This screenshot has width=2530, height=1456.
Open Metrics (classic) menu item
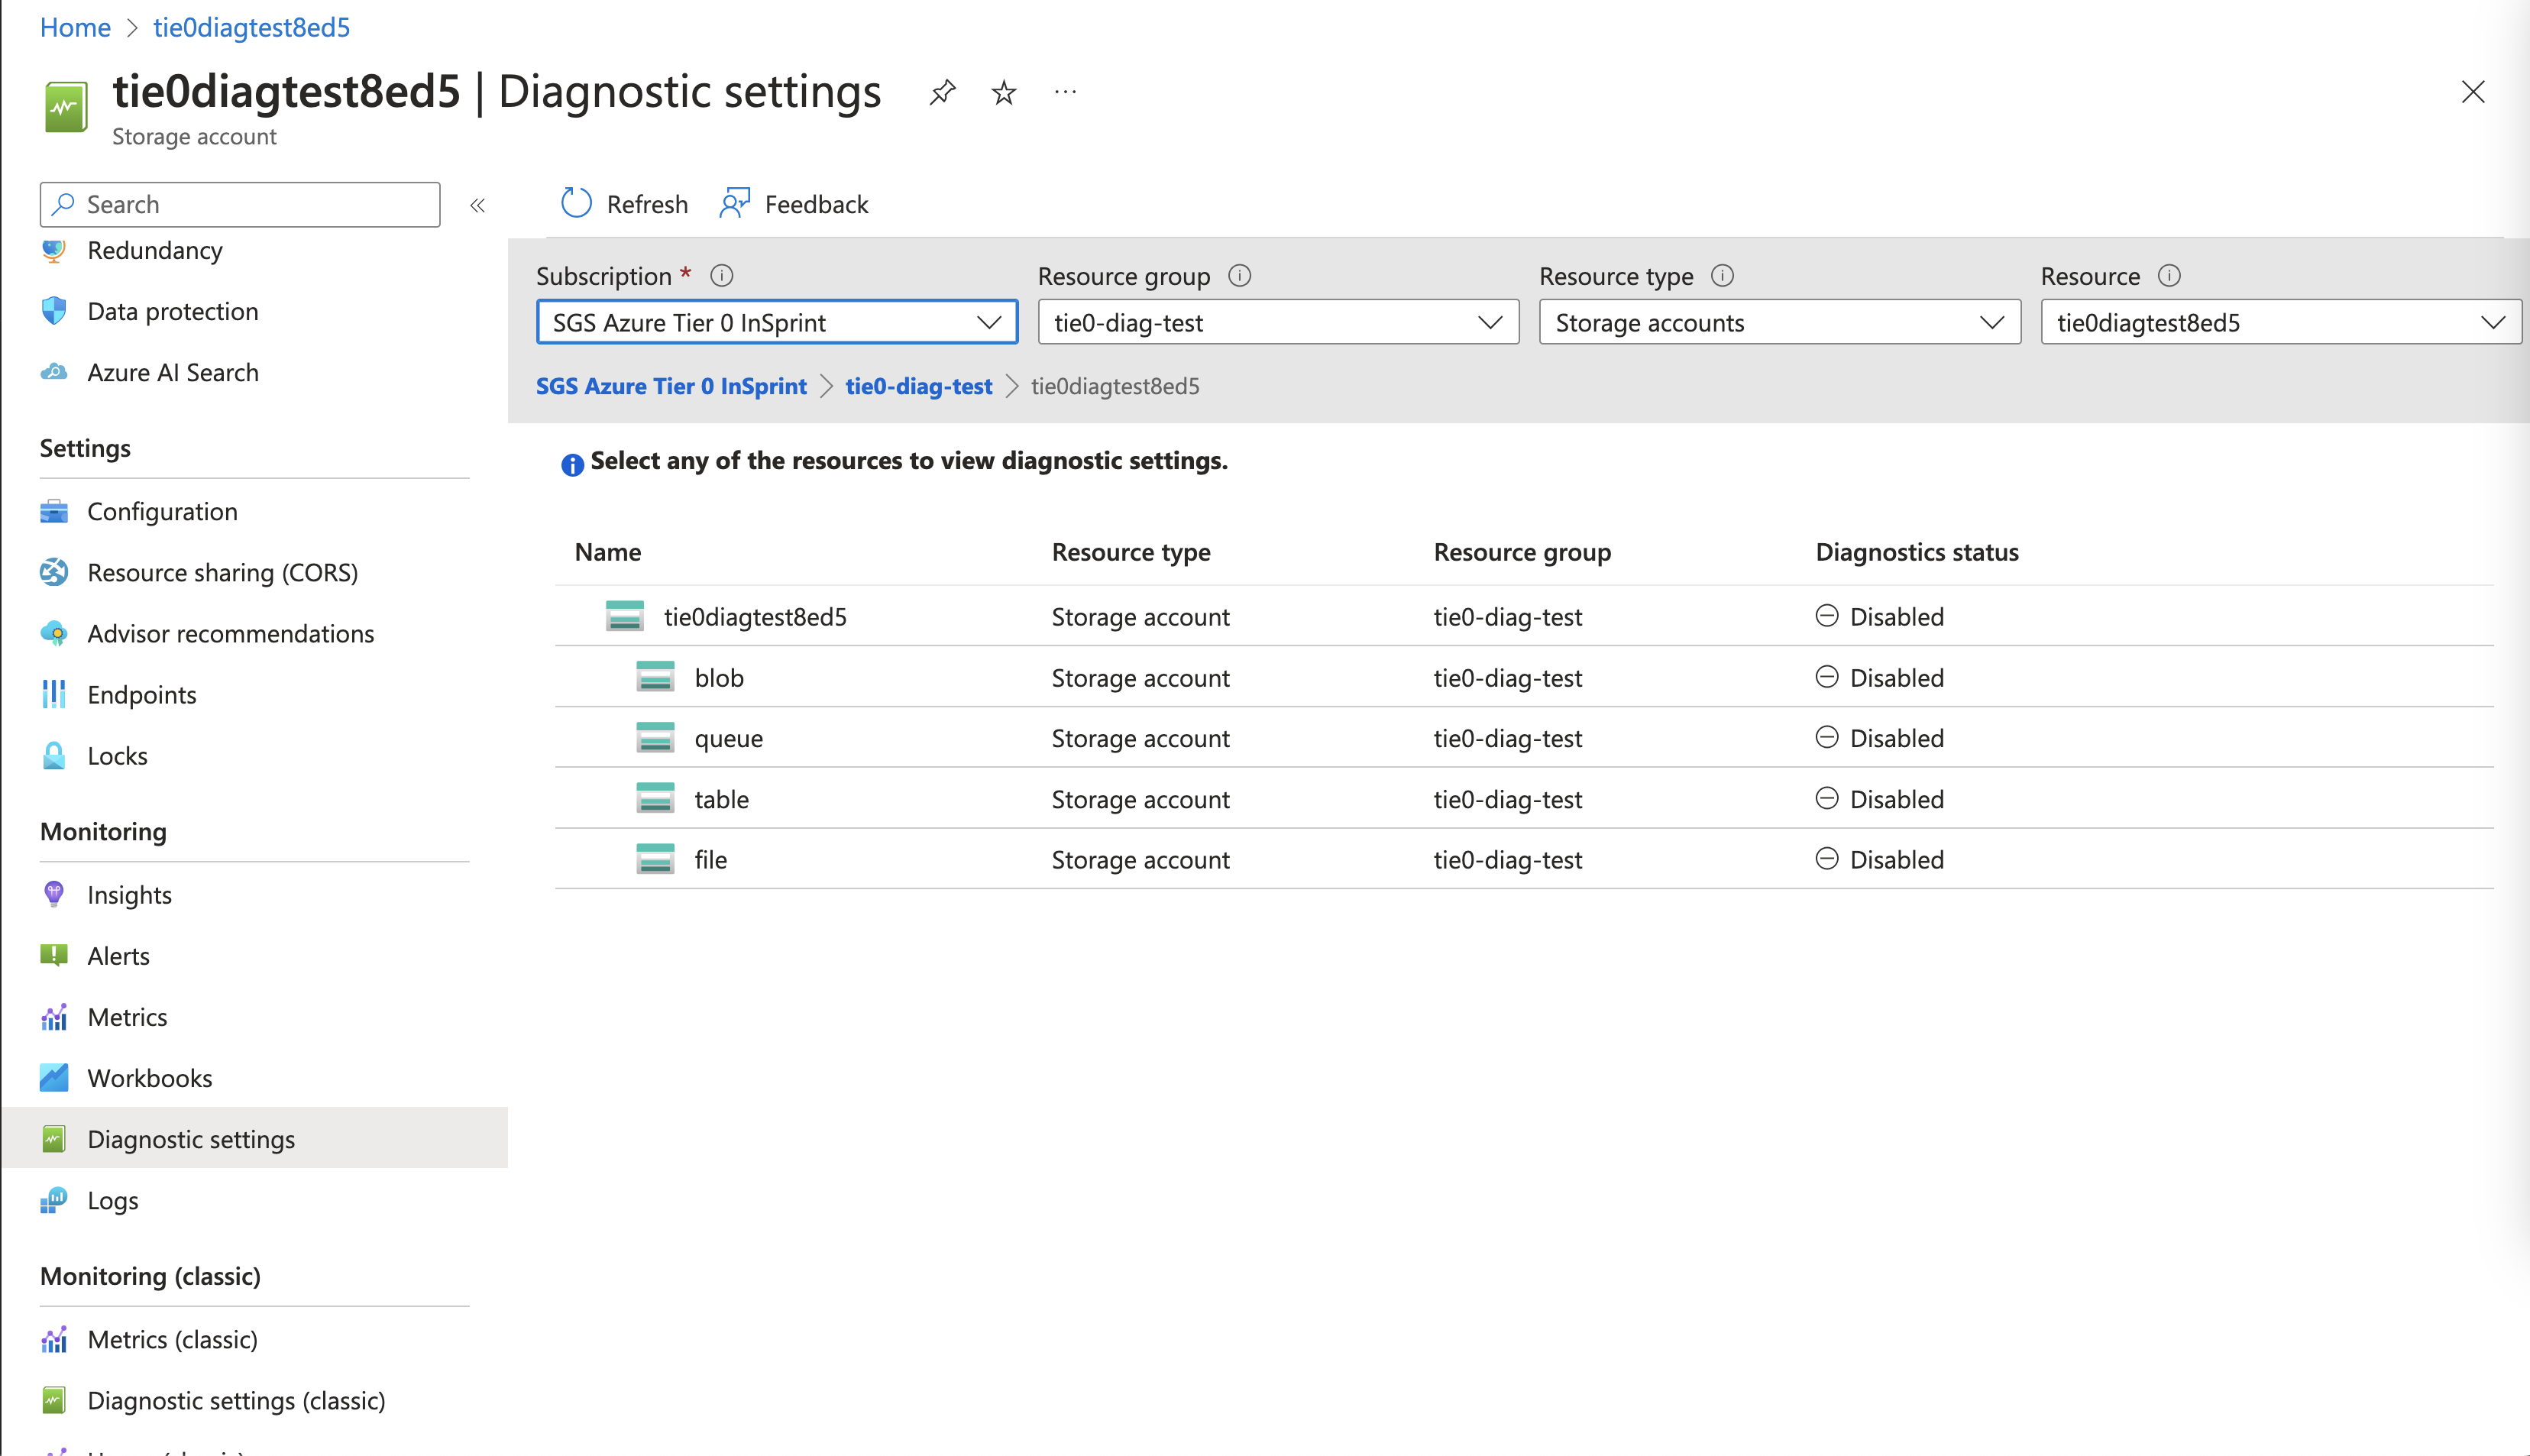tap(173, 1339)
